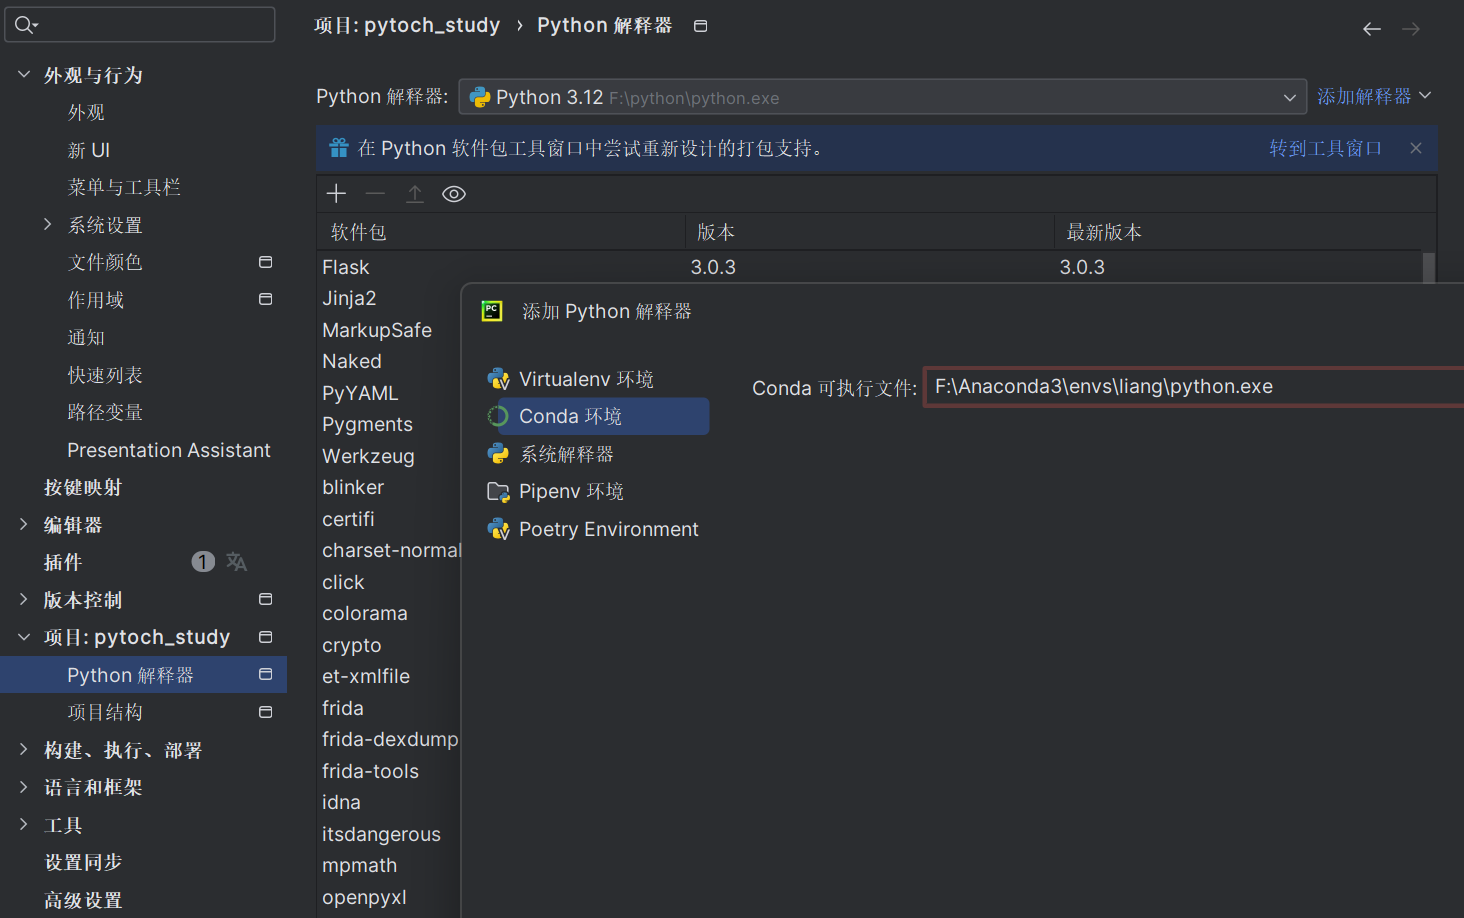The image size is (1464, 918).
Task: Expand the 构建、执行、部署 section
Action: (x=24, y=749)
